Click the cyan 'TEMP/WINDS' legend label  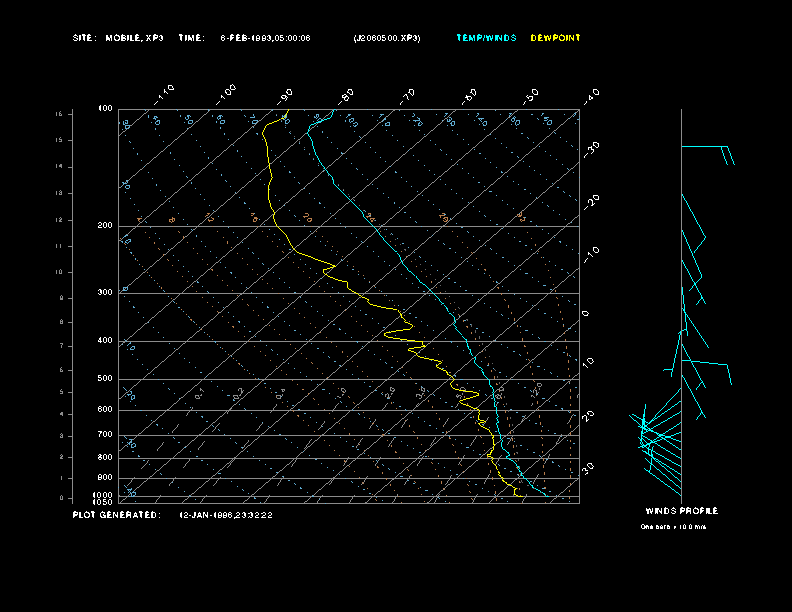pos(486,38)
